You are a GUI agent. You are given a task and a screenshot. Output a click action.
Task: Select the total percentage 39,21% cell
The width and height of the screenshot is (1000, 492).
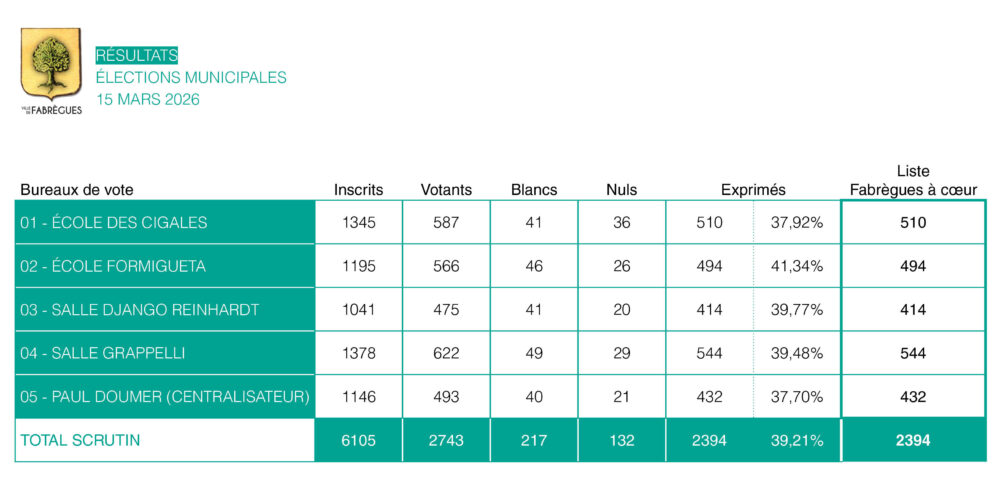[796, 440]
